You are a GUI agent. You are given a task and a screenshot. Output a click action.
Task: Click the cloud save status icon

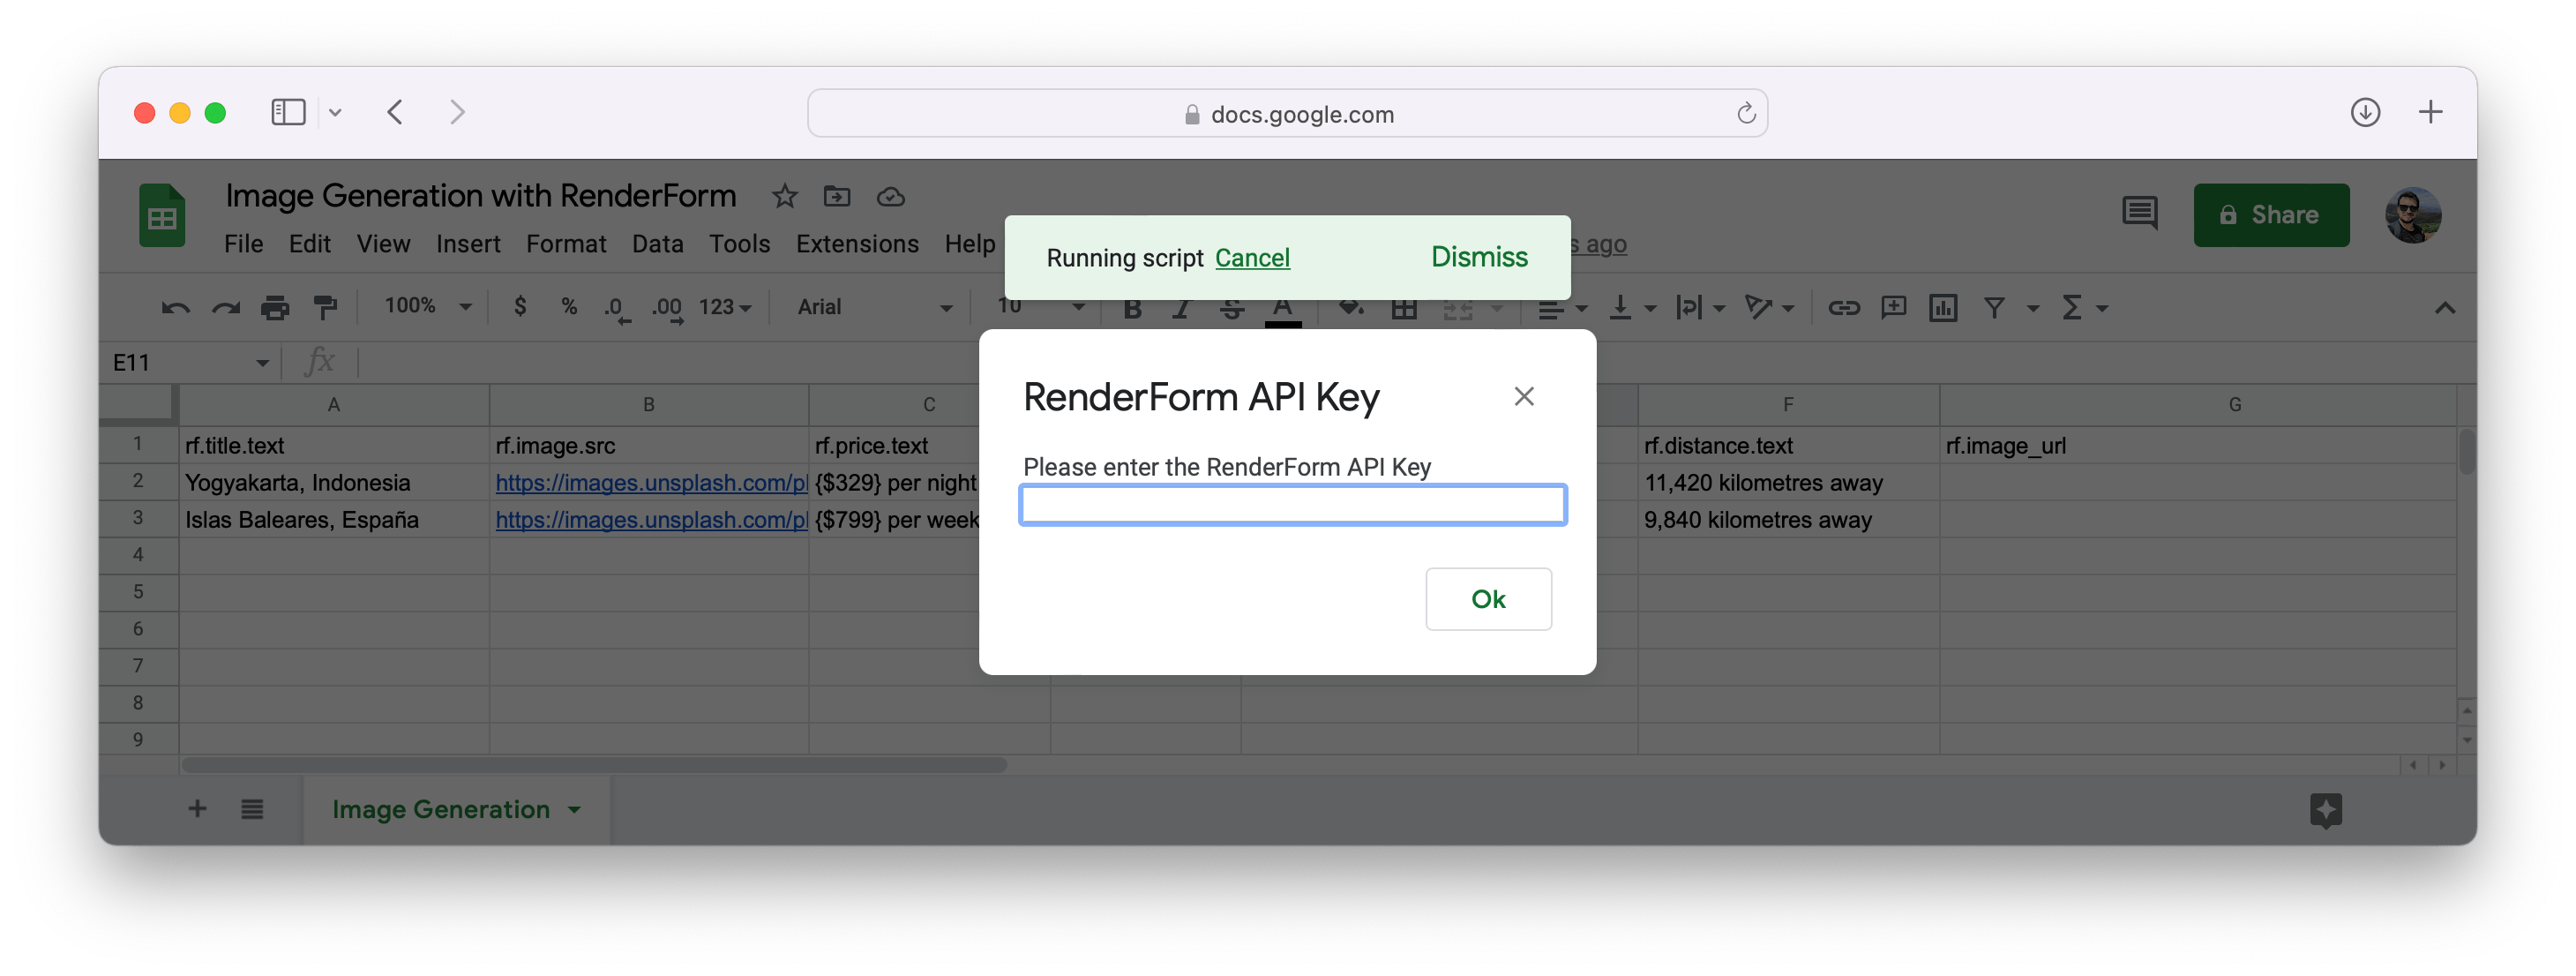[890, 197]
